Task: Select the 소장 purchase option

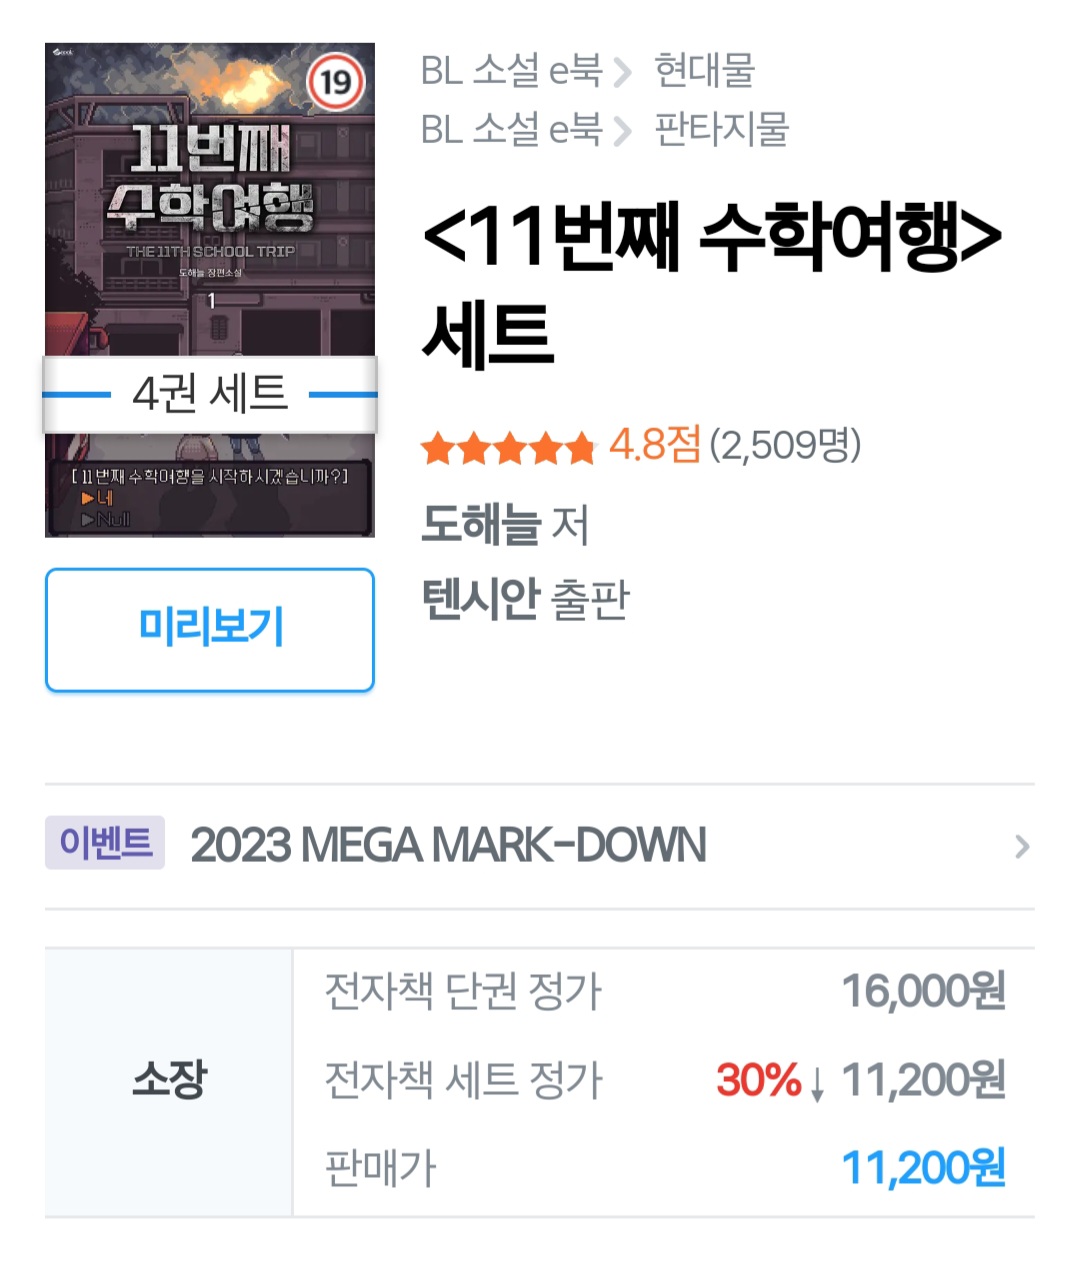Action: point(169,1081)
